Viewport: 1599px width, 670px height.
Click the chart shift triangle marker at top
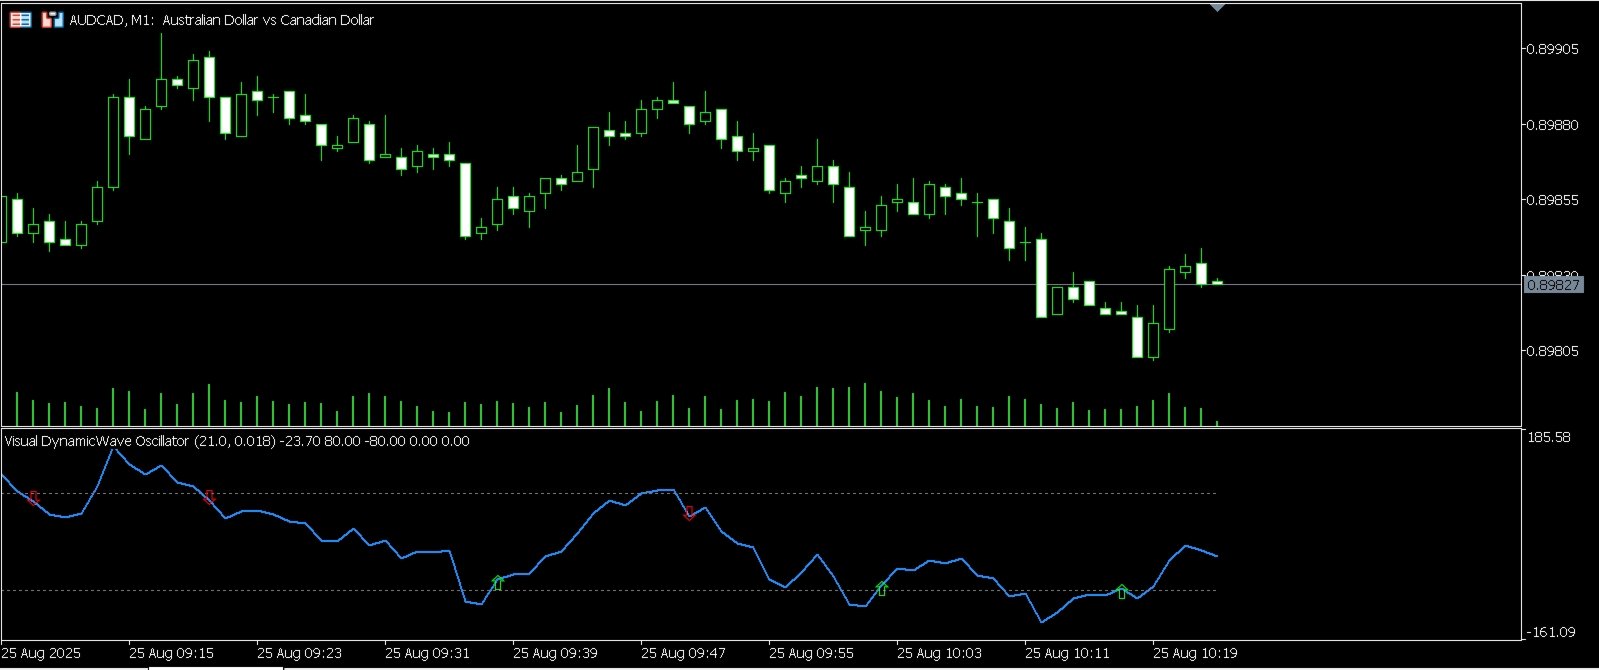pyautogui.click(x=1217, y=7)
